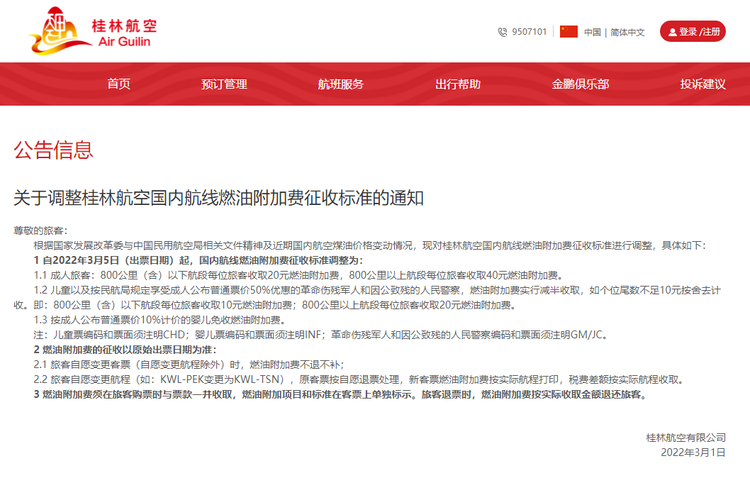Screen dimensions: 750x478
Task: Select the 中国 region link
Action: (592, 32)
